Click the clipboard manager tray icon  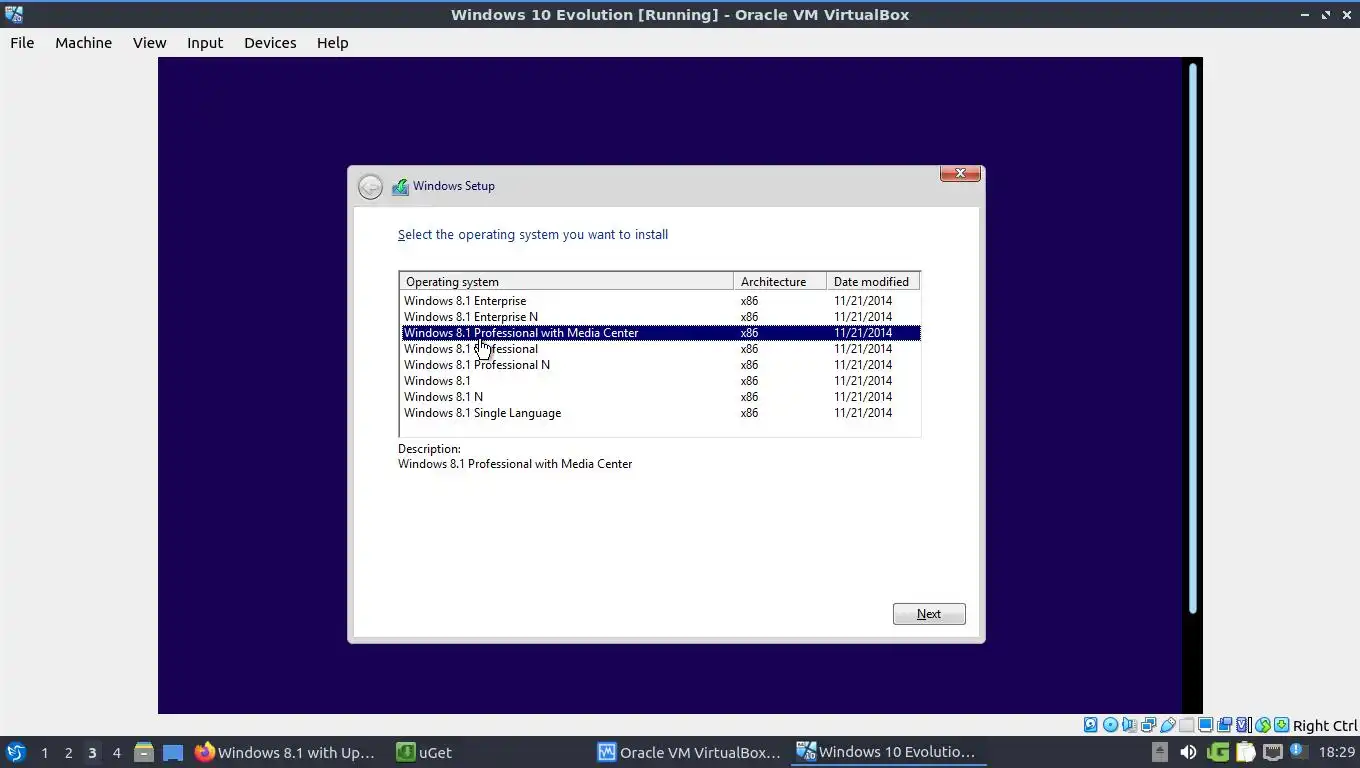[x=1245, y=752]
